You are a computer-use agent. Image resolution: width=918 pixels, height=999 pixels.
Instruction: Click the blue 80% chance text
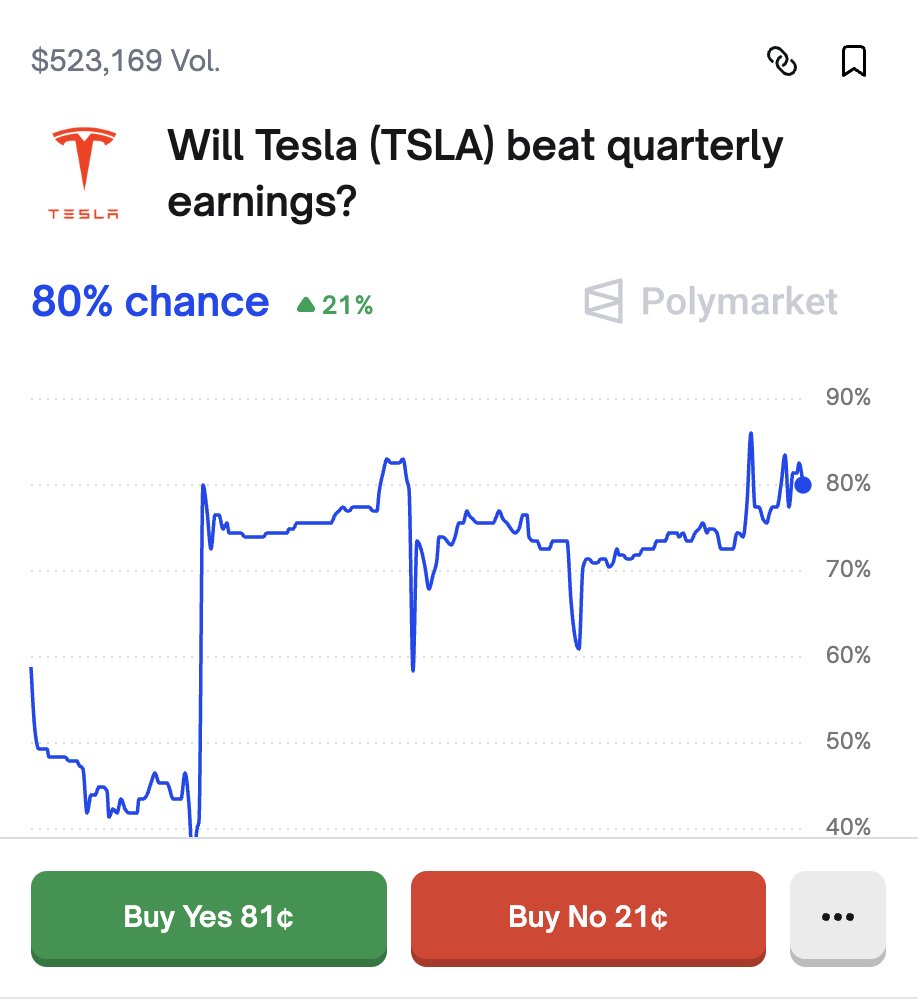(150, 301)
